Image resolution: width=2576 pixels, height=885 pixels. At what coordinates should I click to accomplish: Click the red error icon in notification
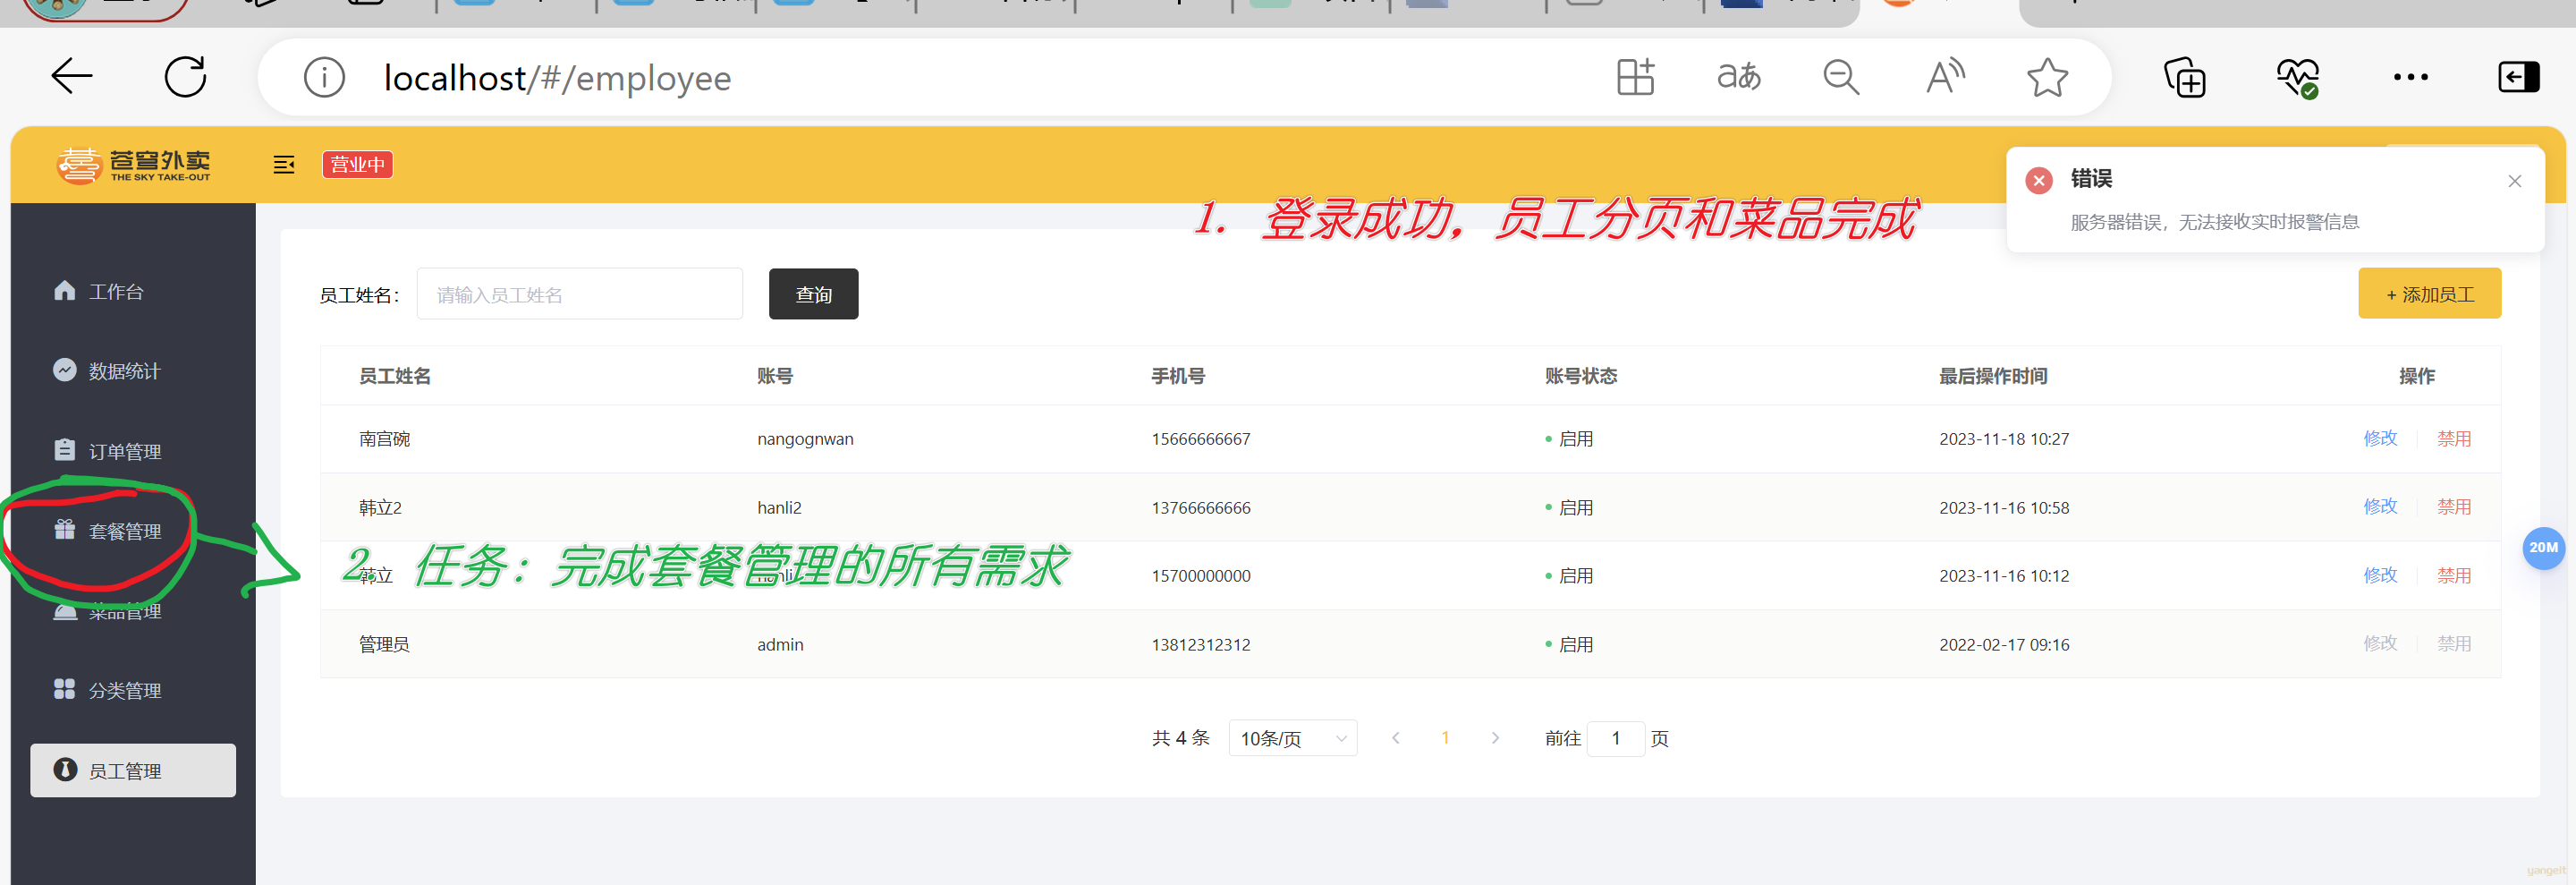(2039, 180)
